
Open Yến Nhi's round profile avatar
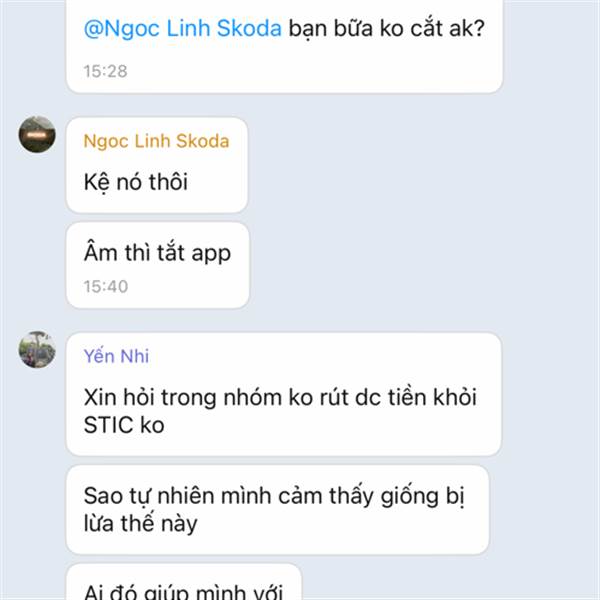(37, 350)
